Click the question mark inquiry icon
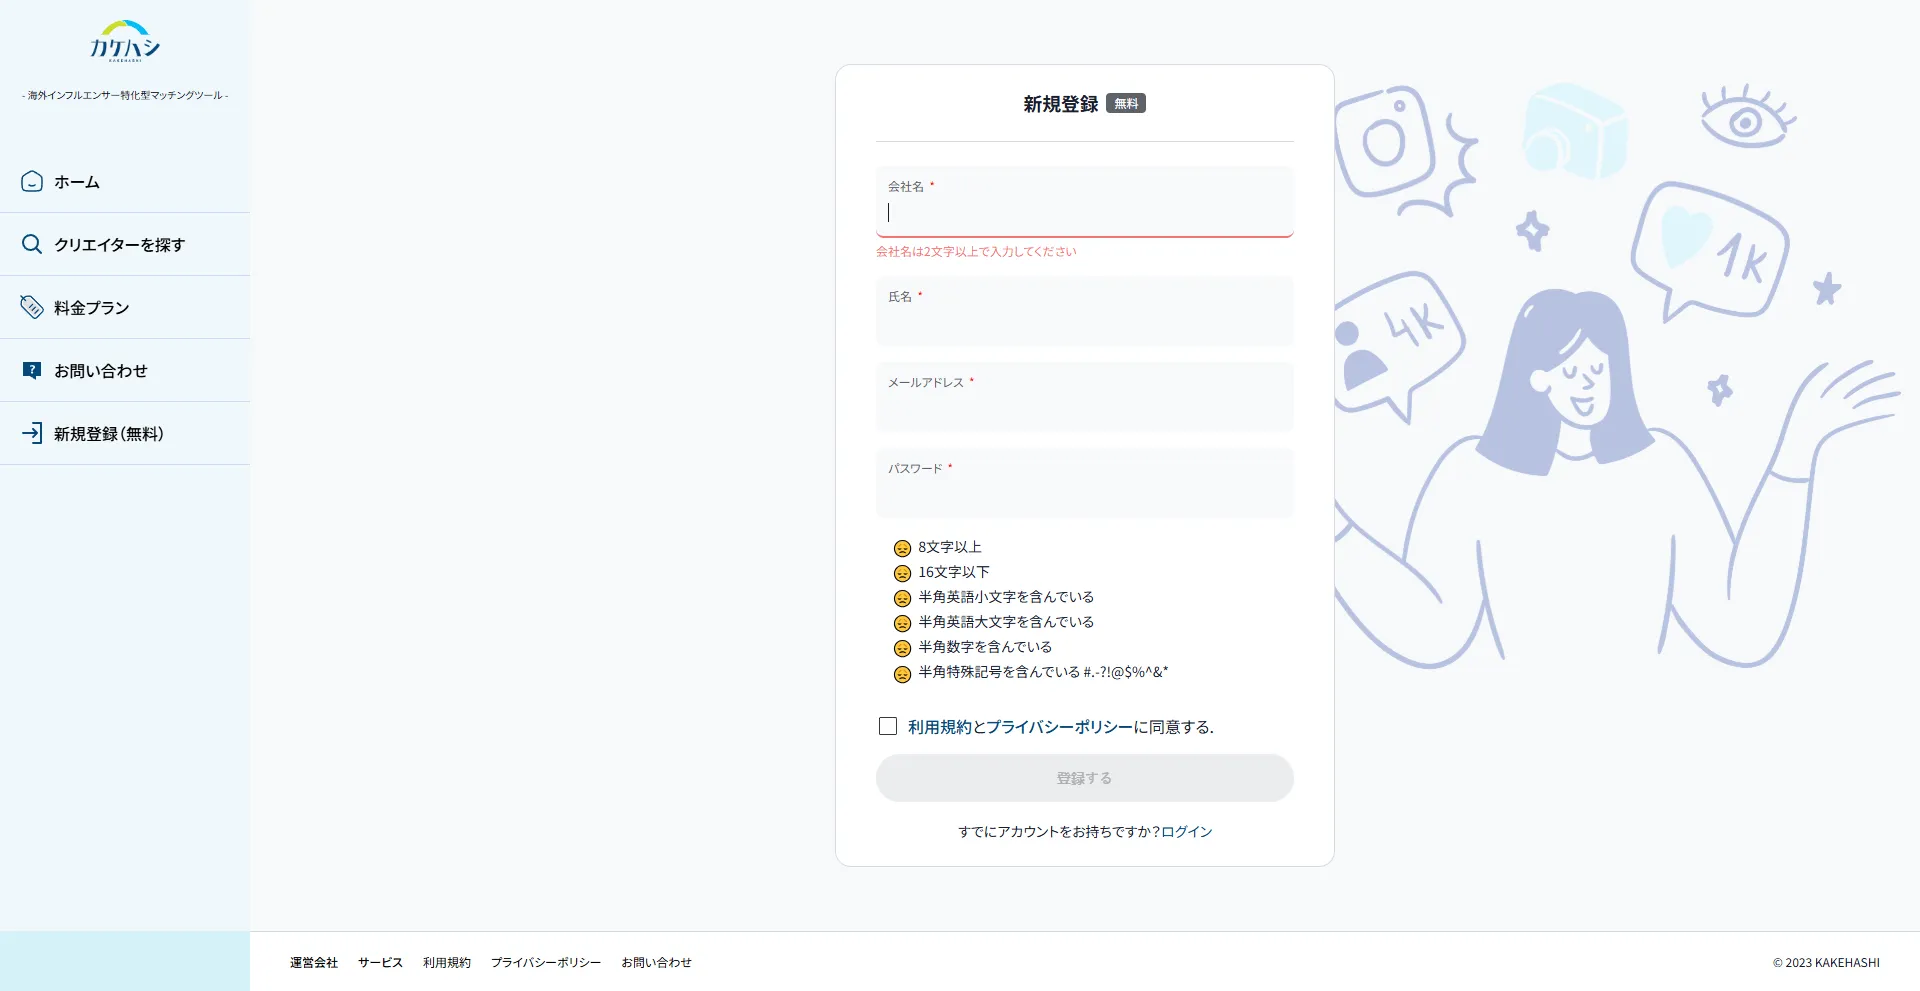The image size is (1920, 991). [32, 370]
